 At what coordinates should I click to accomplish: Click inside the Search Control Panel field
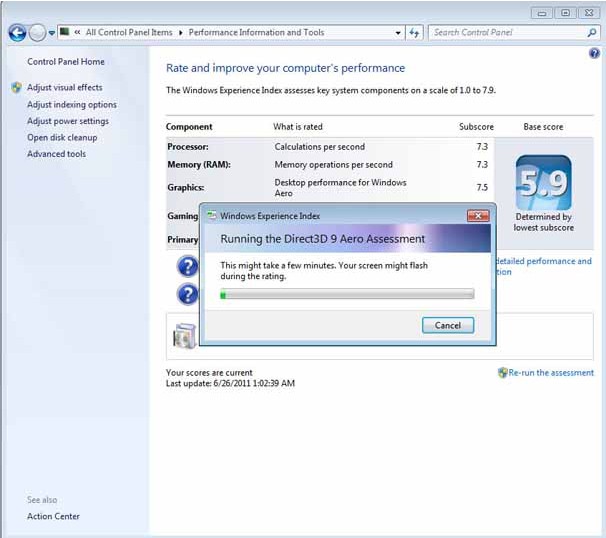505,33
